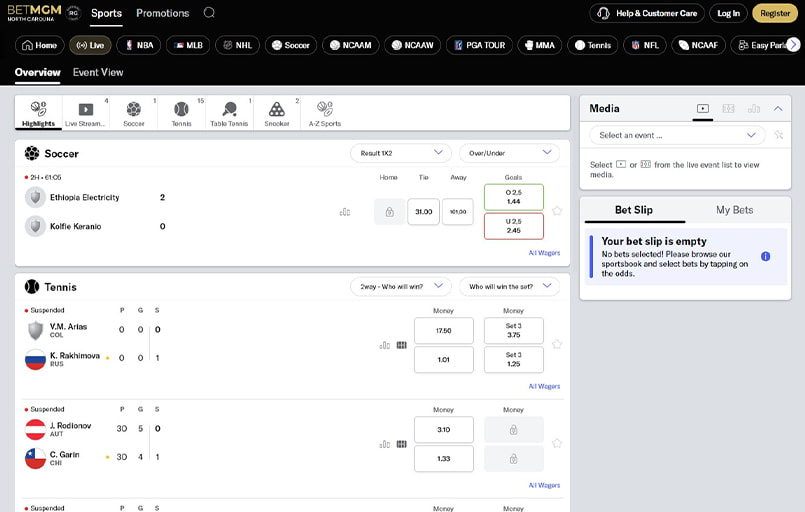
Task: Open NHL section
Action: click(237, 45)
